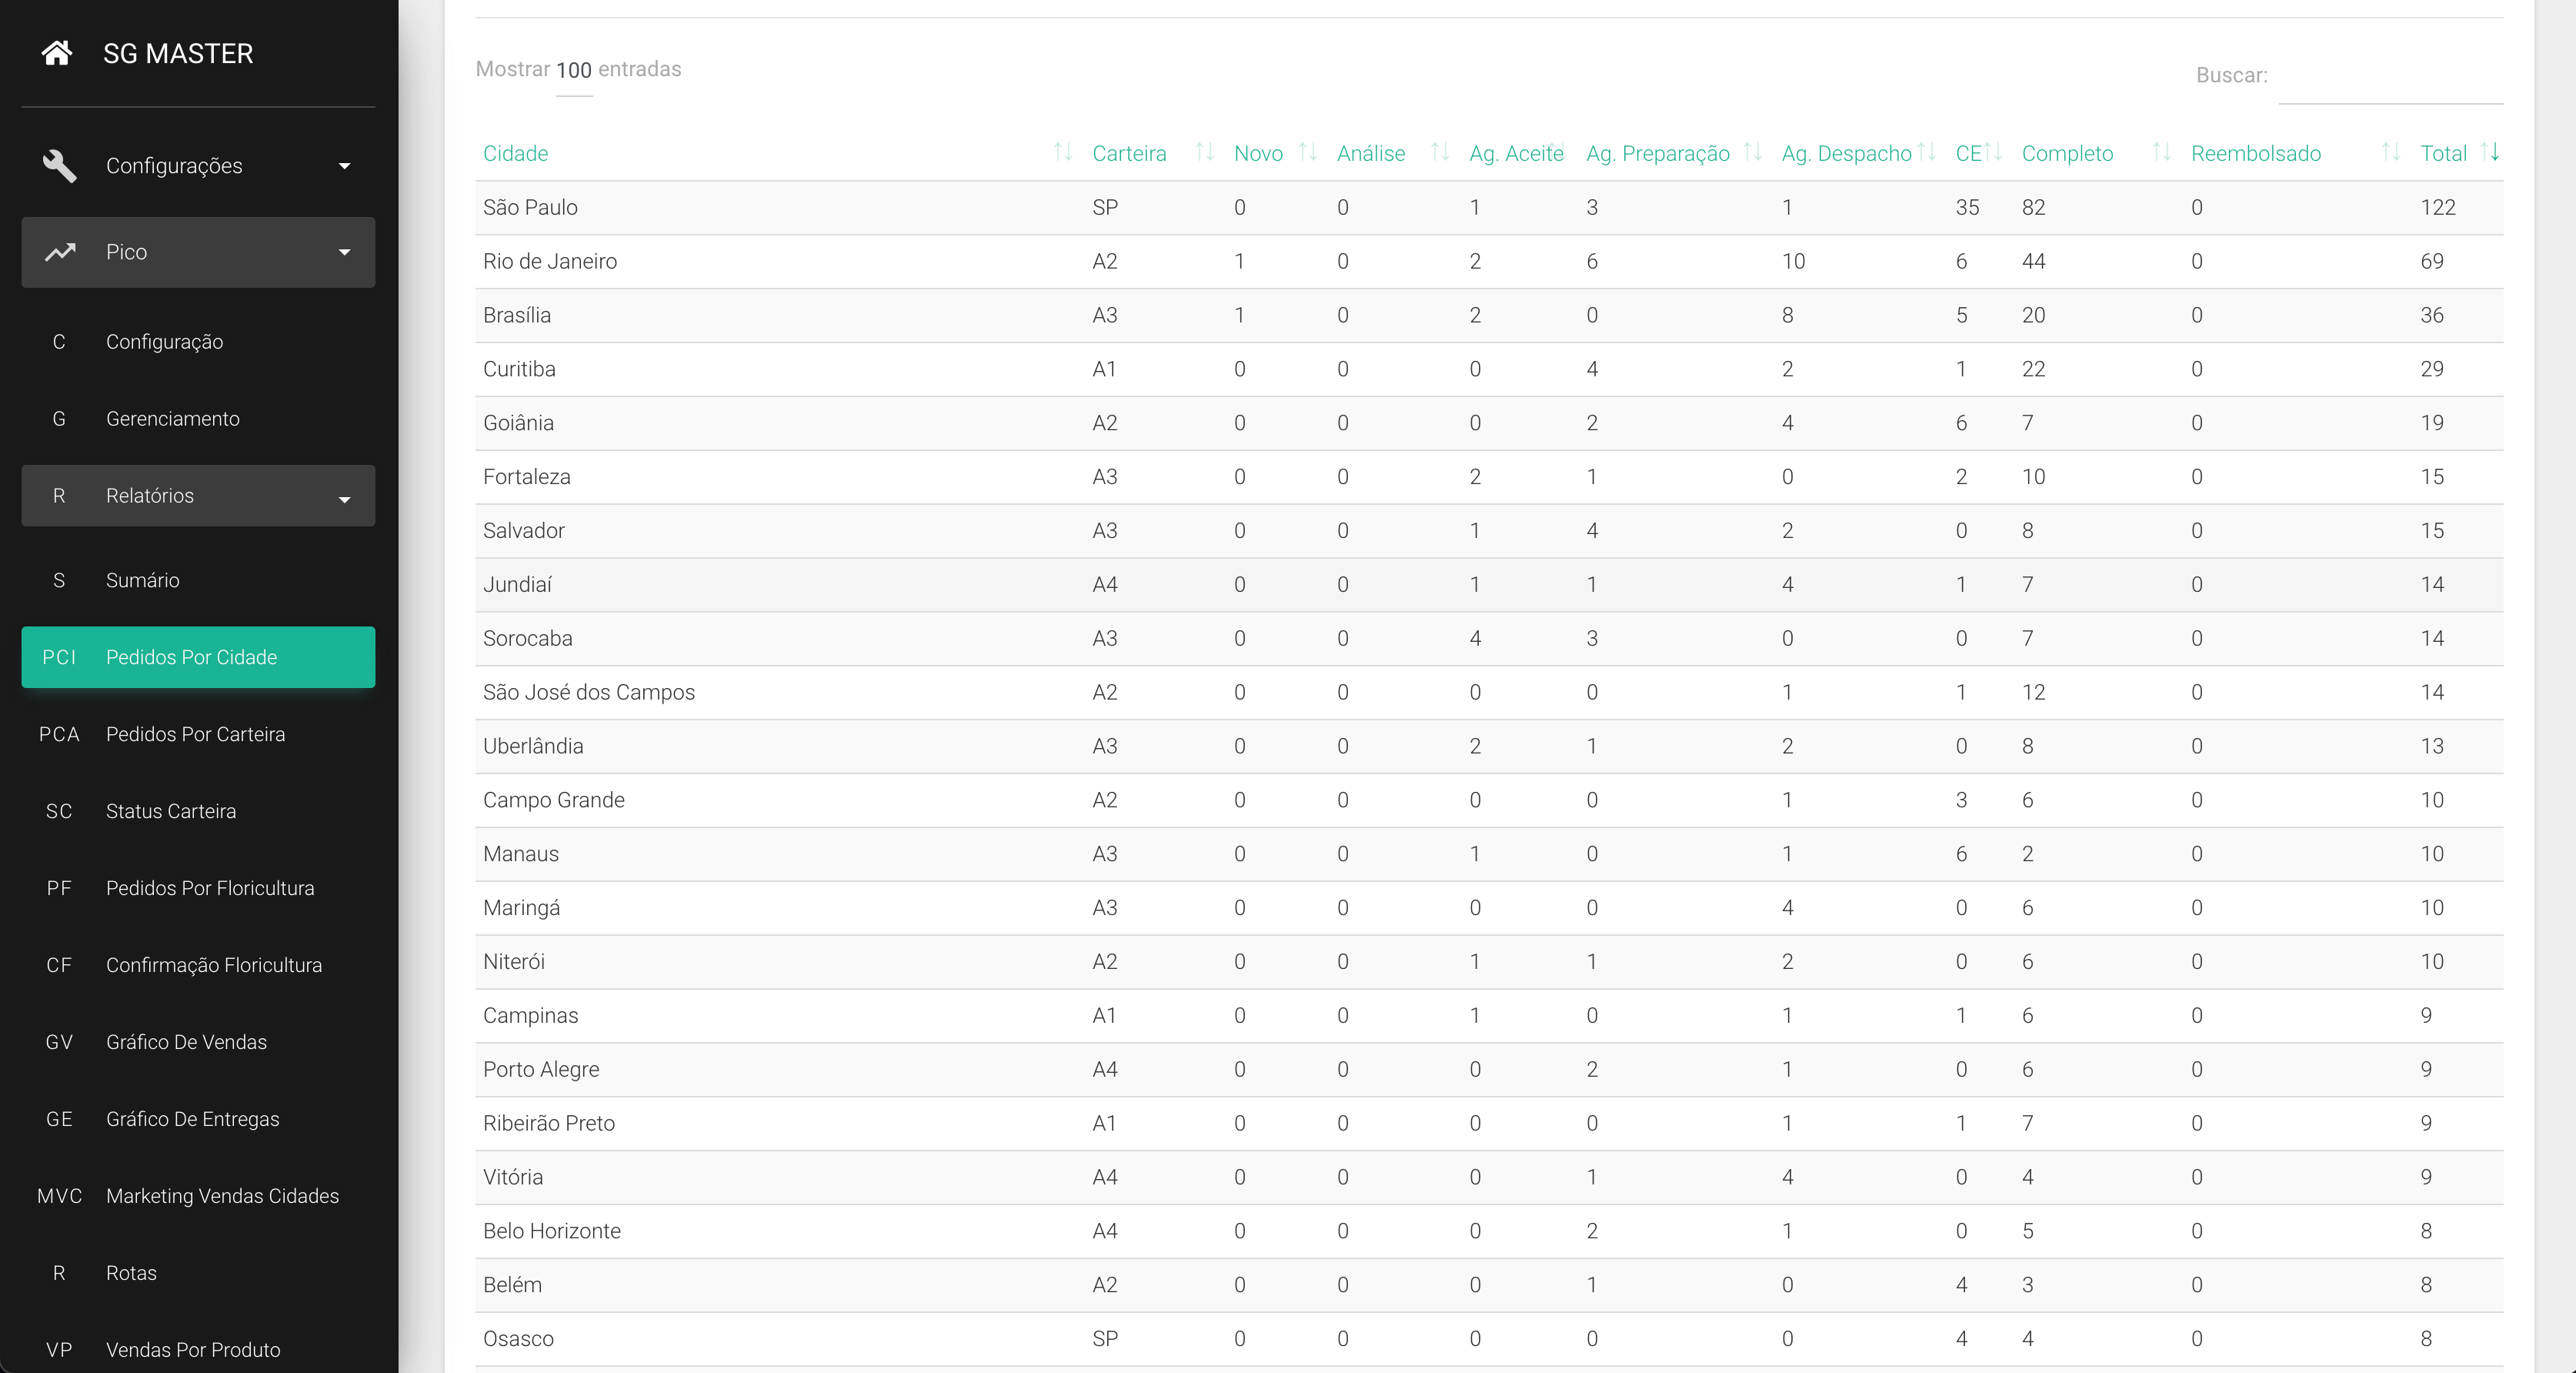This screenshot has height=1373, width=2576.
Task: Open the entries count dropdown showing 100
Action: pos(574,71)
